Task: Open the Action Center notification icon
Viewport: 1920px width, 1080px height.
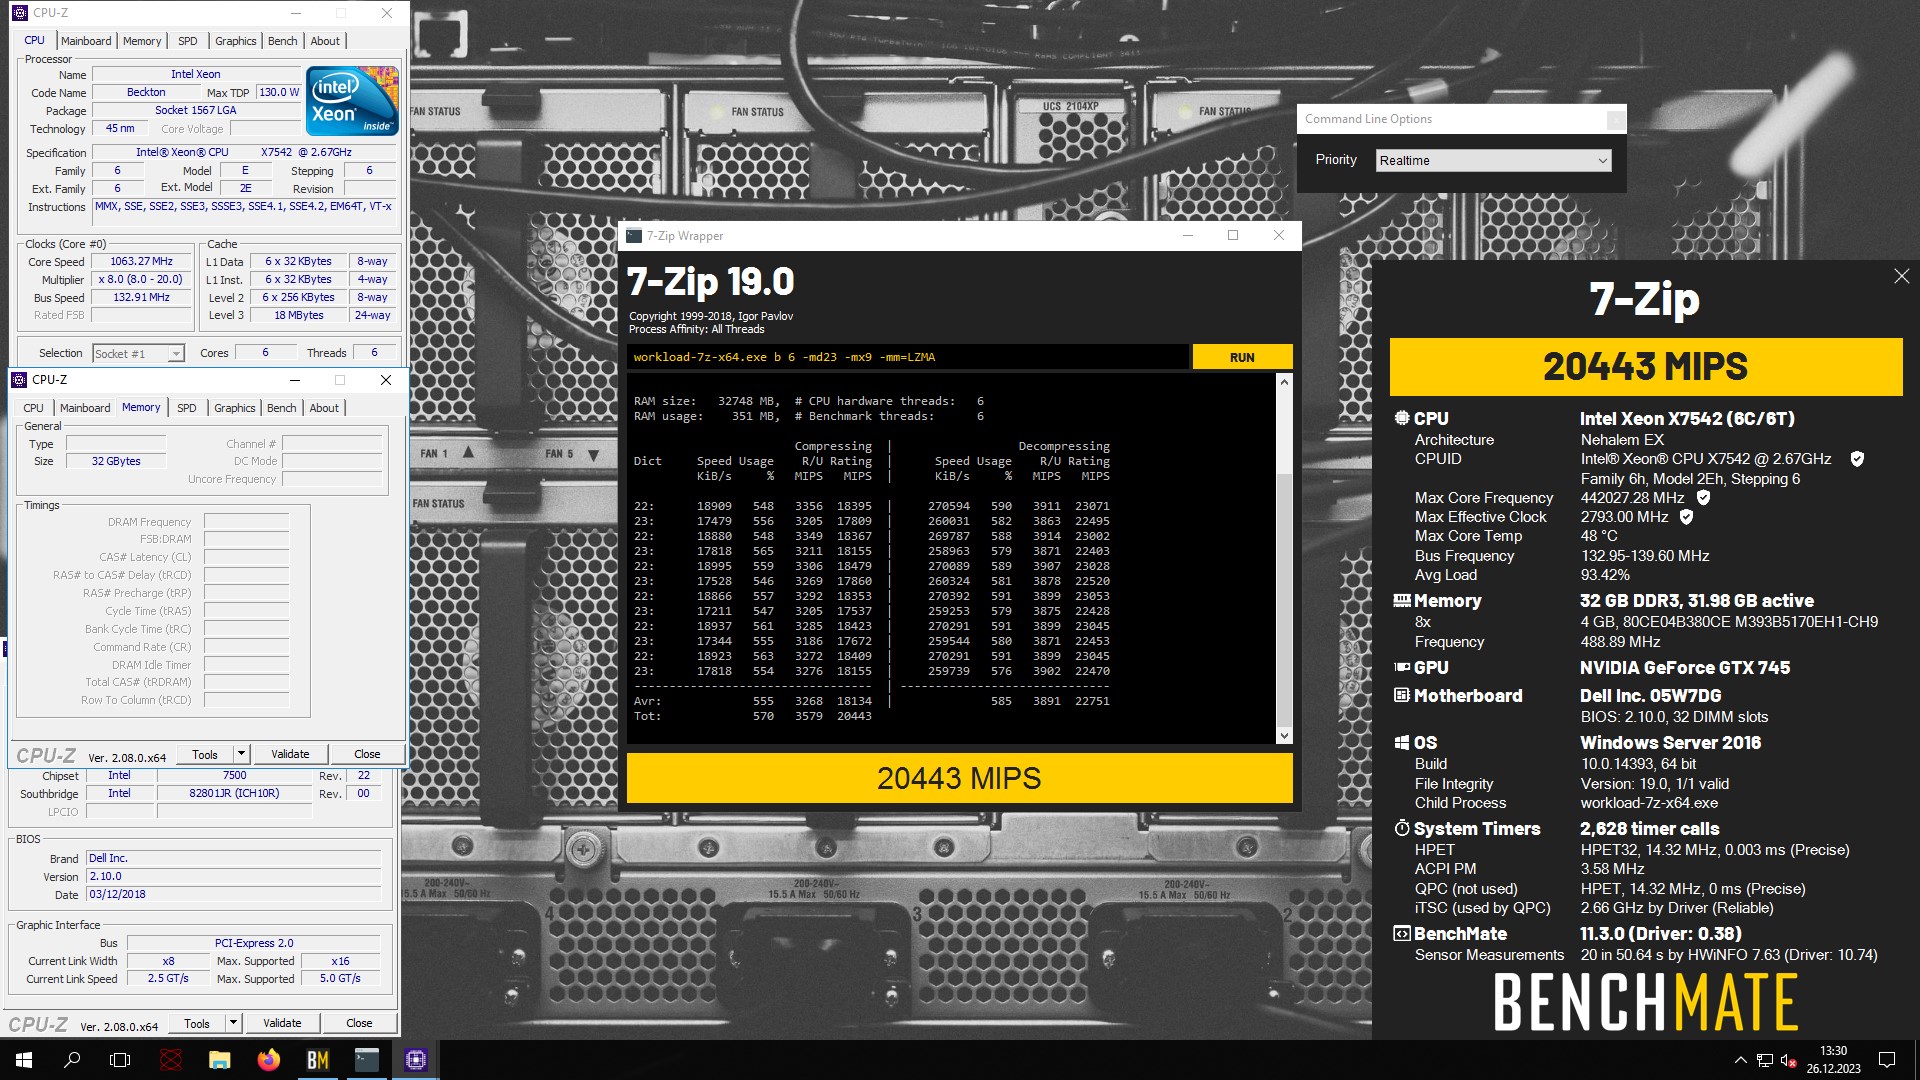Action: pyautogui.click(x=1887, y=1060)
